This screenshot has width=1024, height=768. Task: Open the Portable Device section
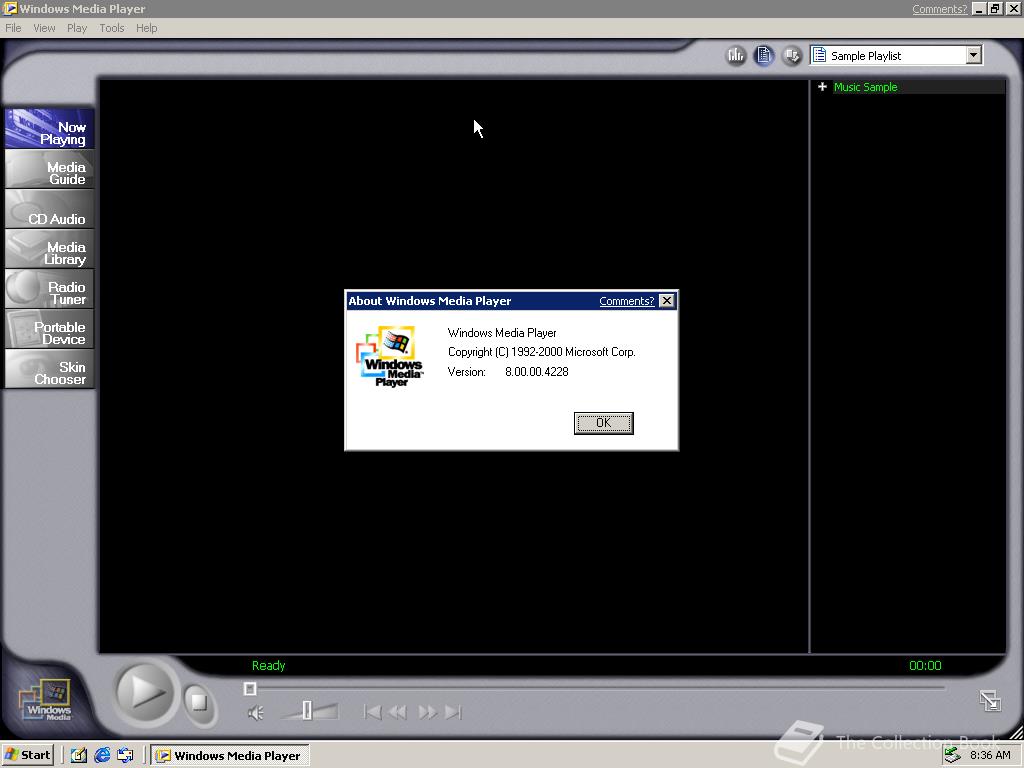point(50,328)
